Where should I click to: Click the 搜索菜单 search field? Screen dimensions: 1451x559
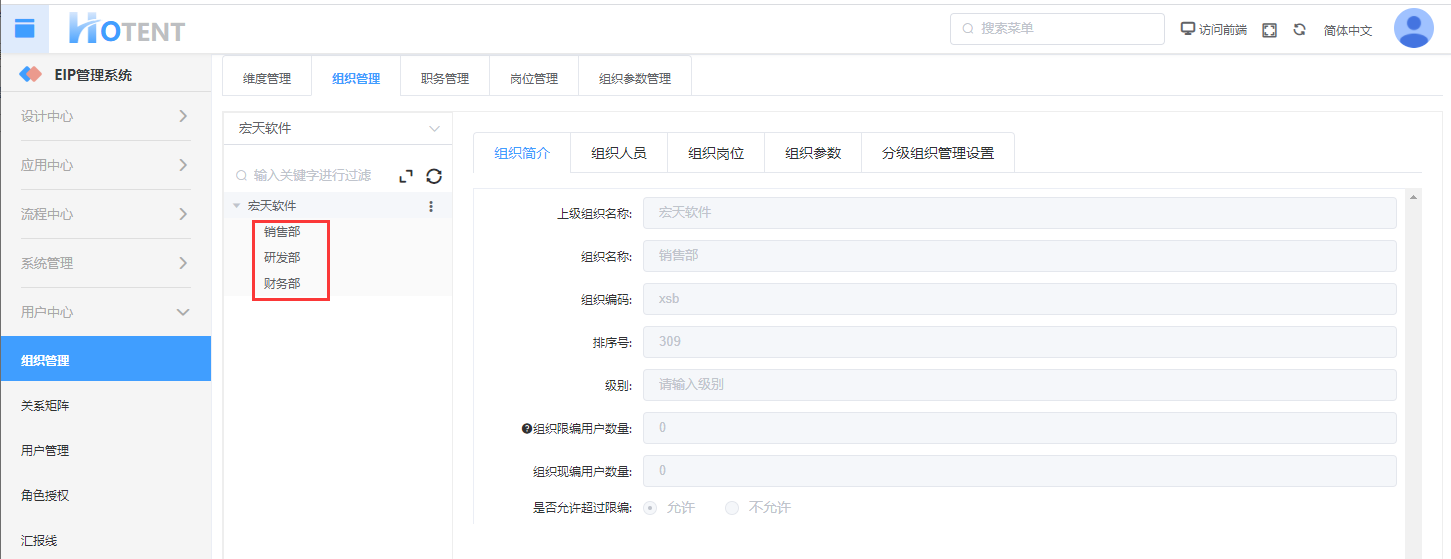coord(1065,29)
